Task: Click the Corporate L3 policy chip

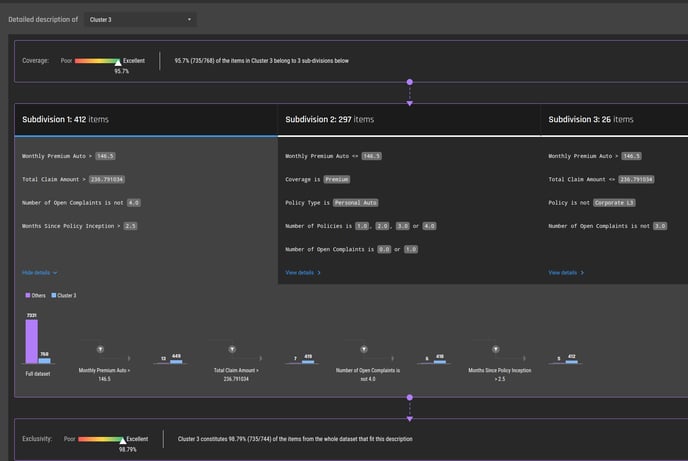Action: (x=614, y=203)
